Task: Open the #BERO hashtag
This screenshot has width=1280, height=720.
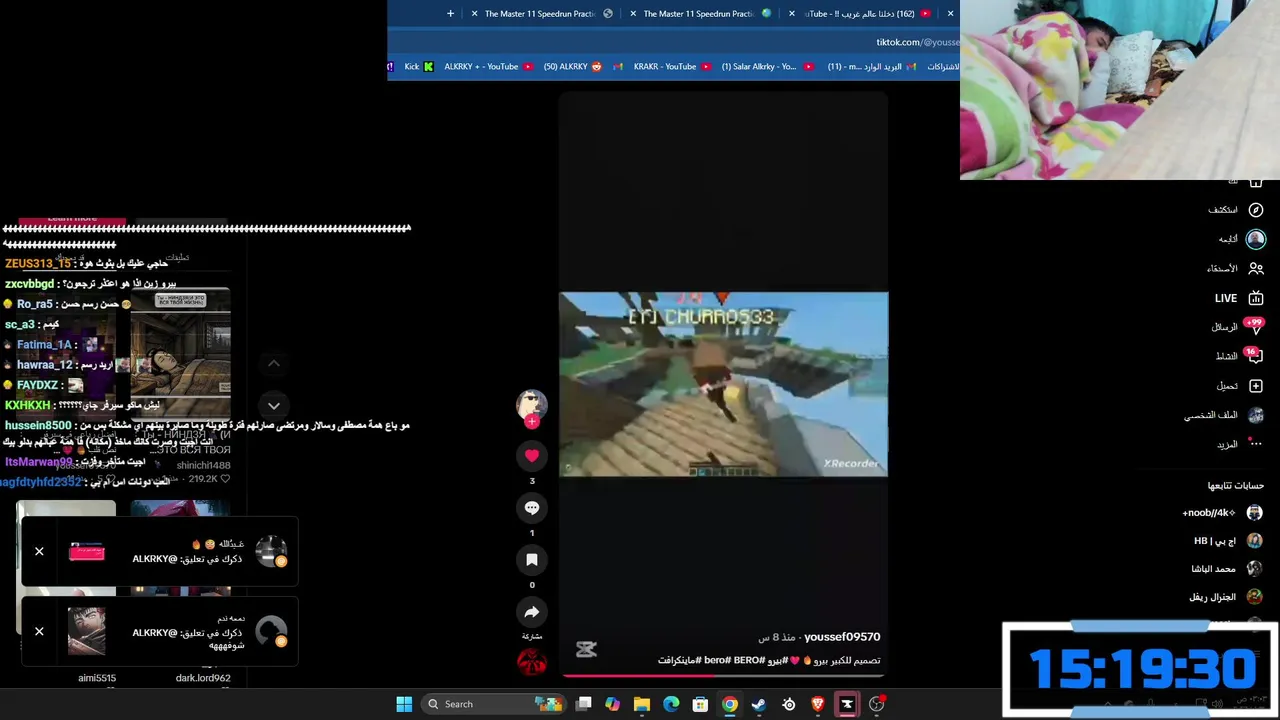Action: pos(749,661)
